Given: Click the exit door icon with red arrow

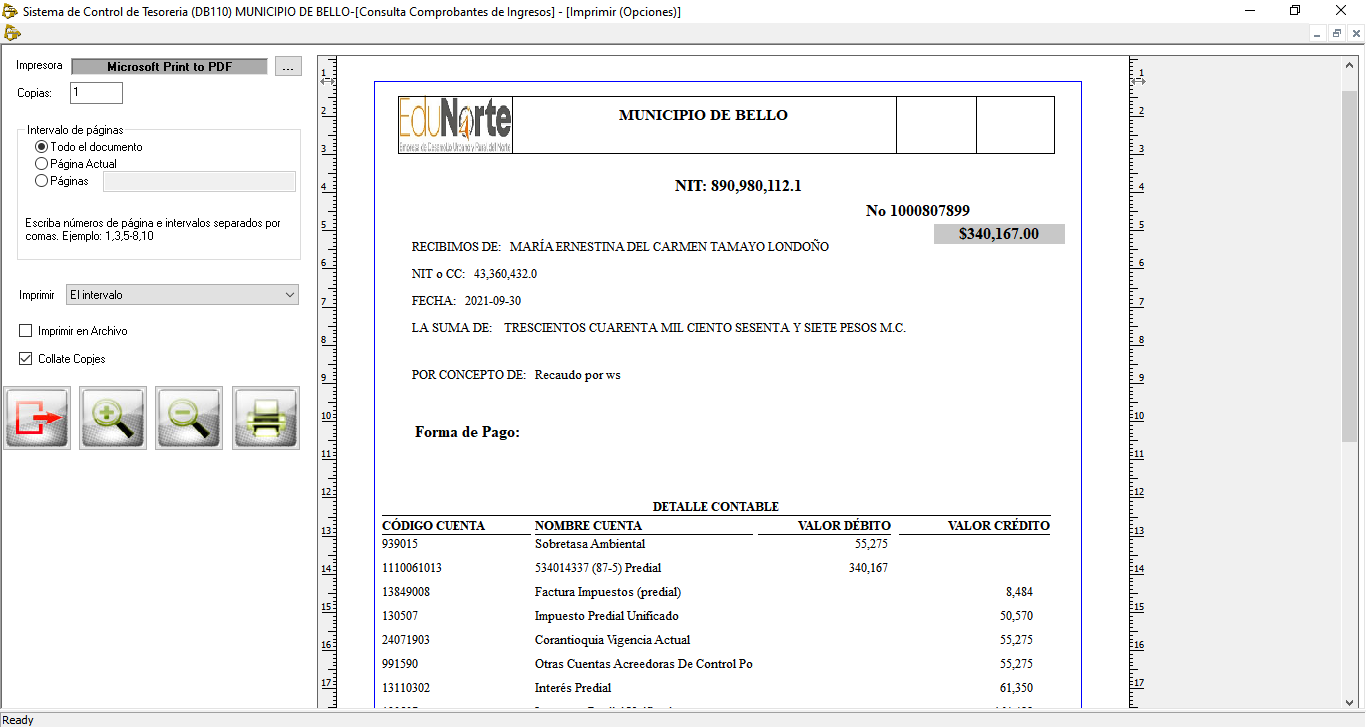Looking at the screenshot, I should click(37, 418).
